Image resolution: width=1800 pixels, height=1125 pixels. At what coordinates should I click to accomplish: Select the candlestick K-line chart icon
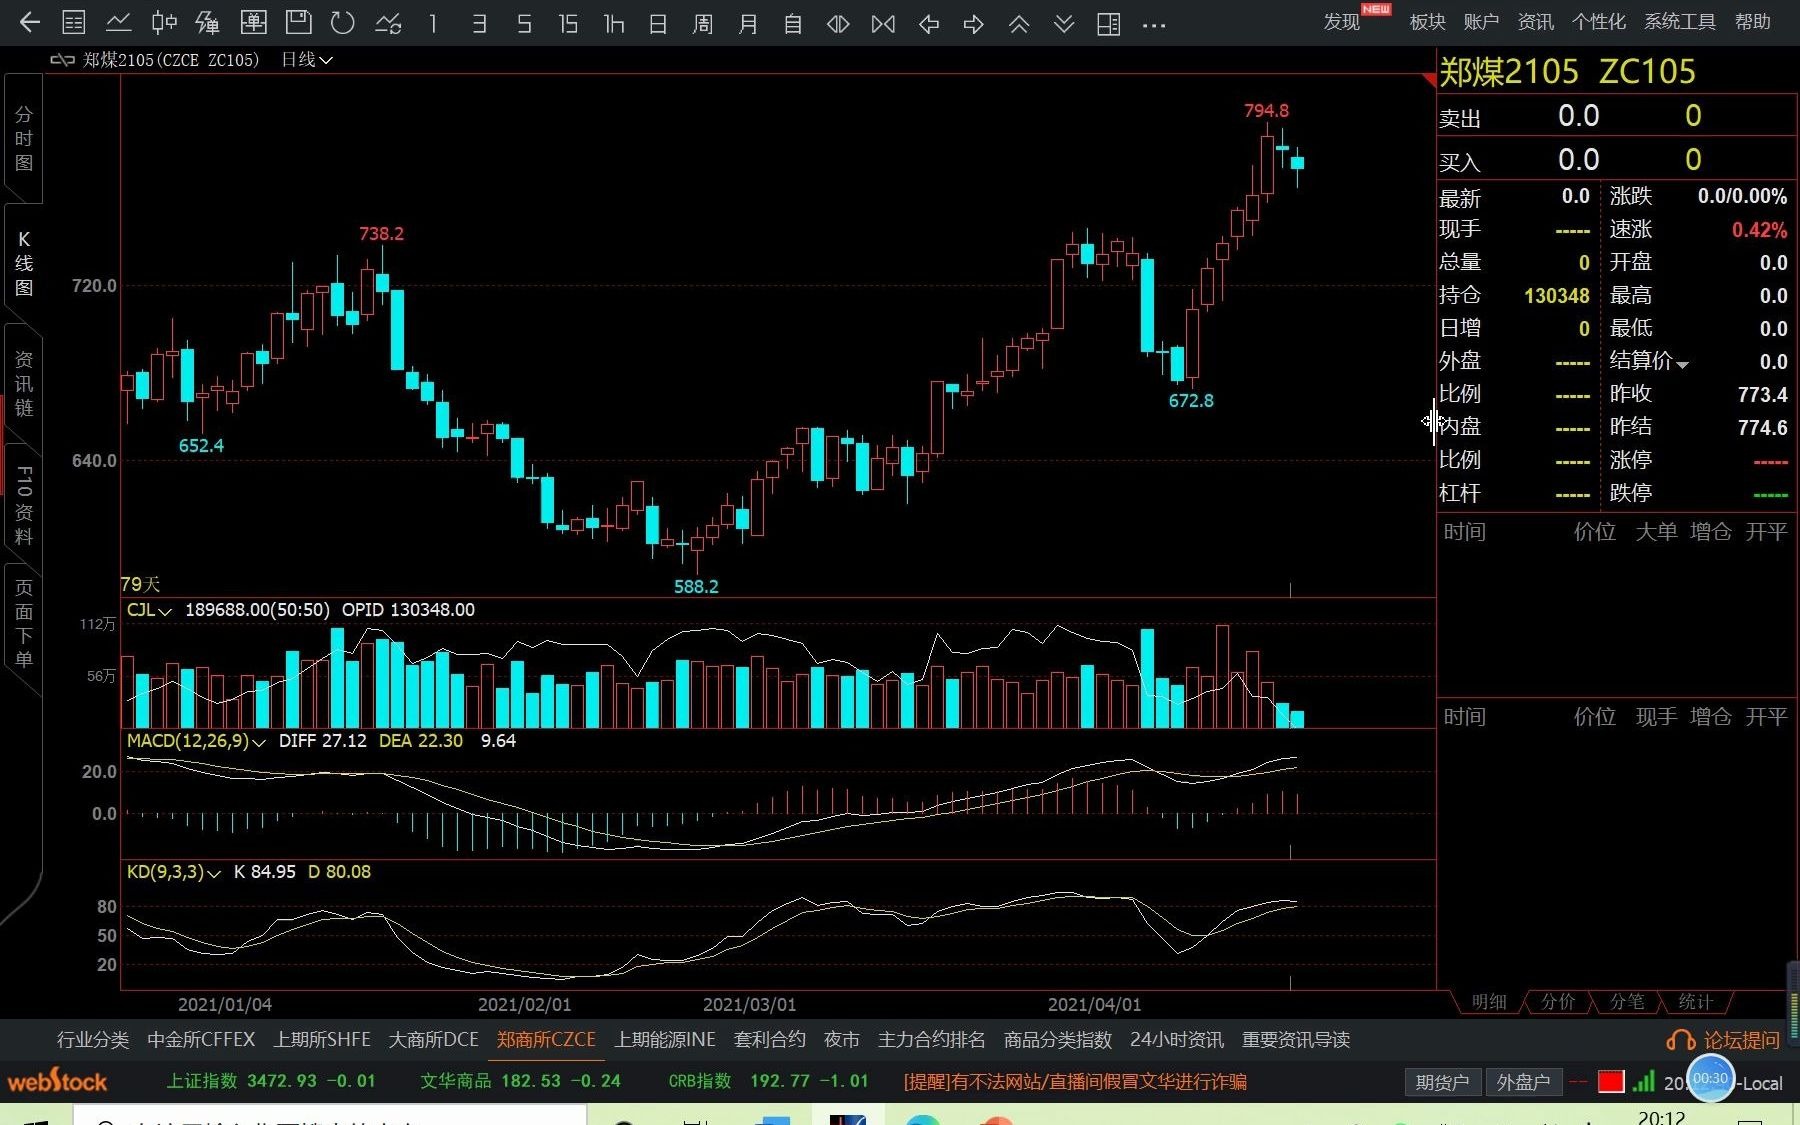pos(164,22)
